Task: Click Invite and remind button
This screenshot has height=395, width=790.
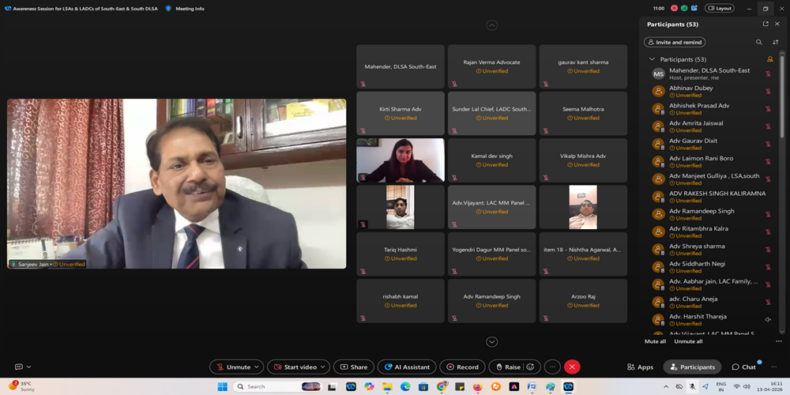Action: click(675, 42)
